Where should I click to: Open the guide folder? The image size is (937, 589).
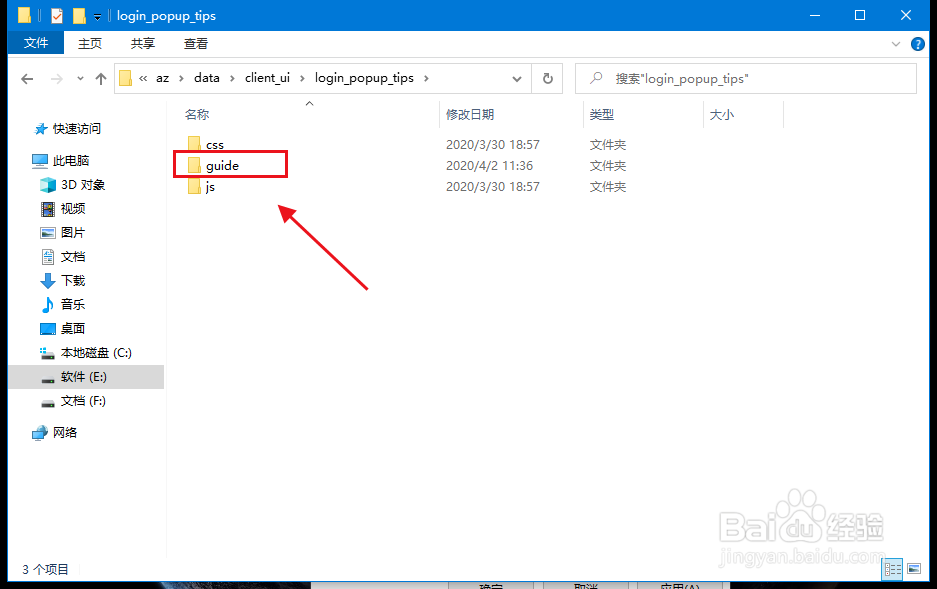click(x=220, y=165)
